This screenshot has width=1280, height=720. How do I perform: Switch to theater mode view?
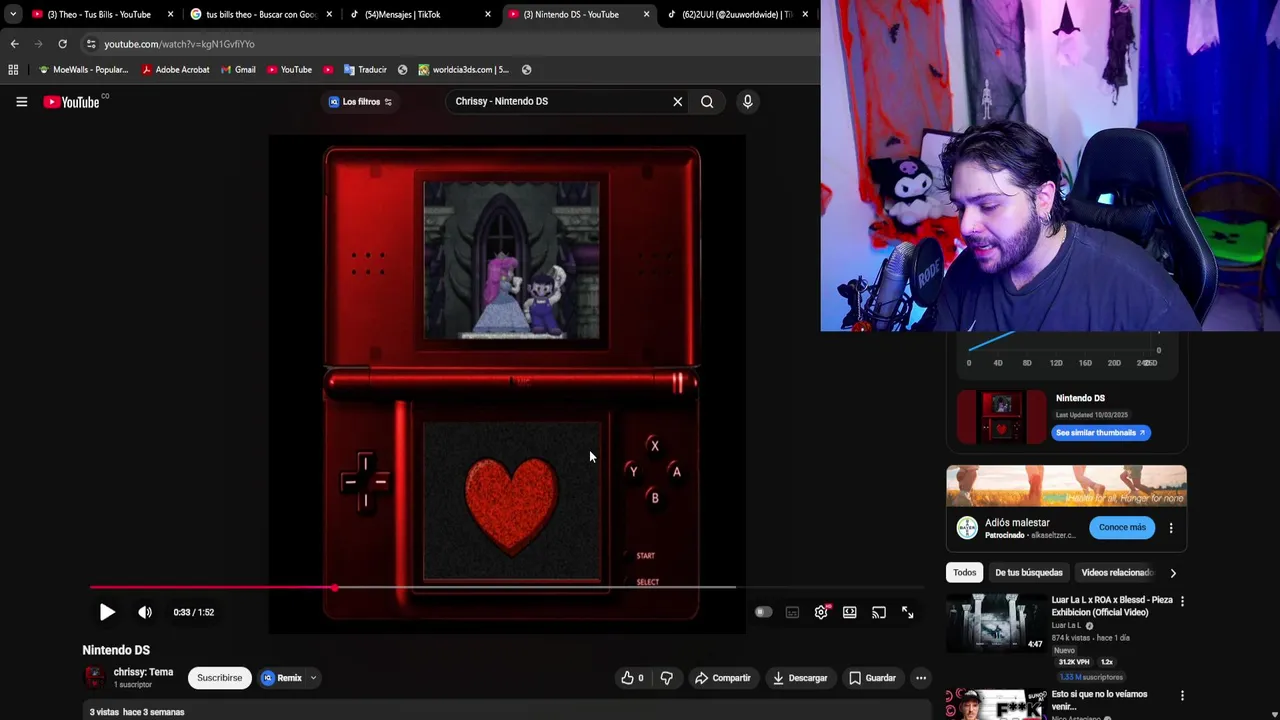[x=849, y=612]
